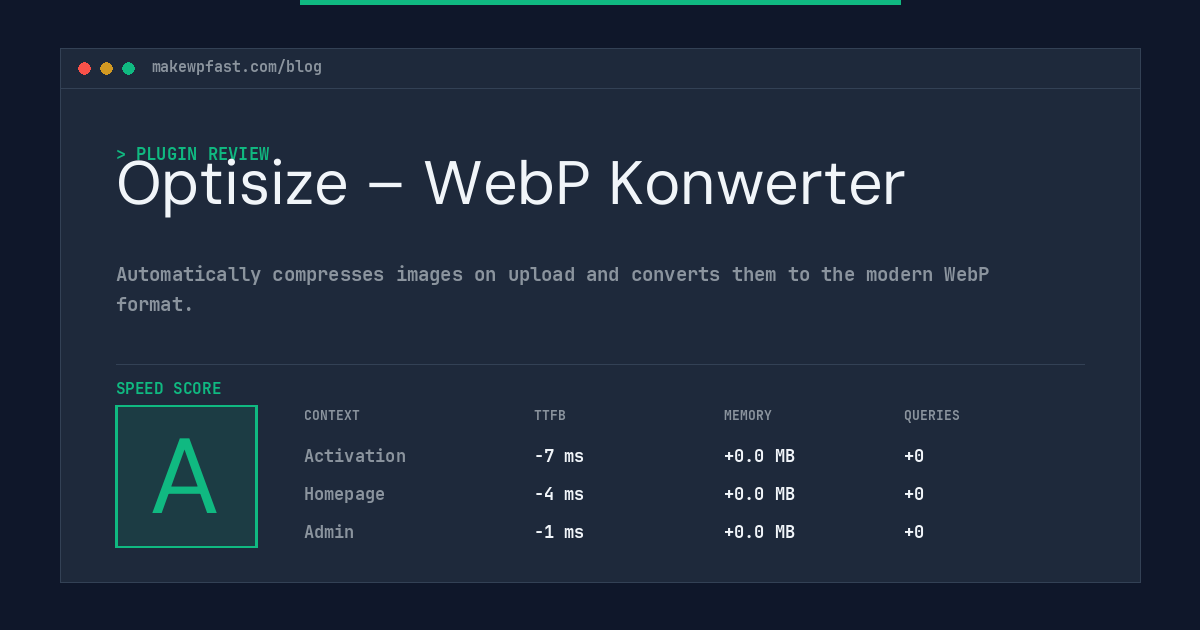Click the '-7 ms' TTFB value
The image size is (1200, 630).
click(x=559, y=456)
